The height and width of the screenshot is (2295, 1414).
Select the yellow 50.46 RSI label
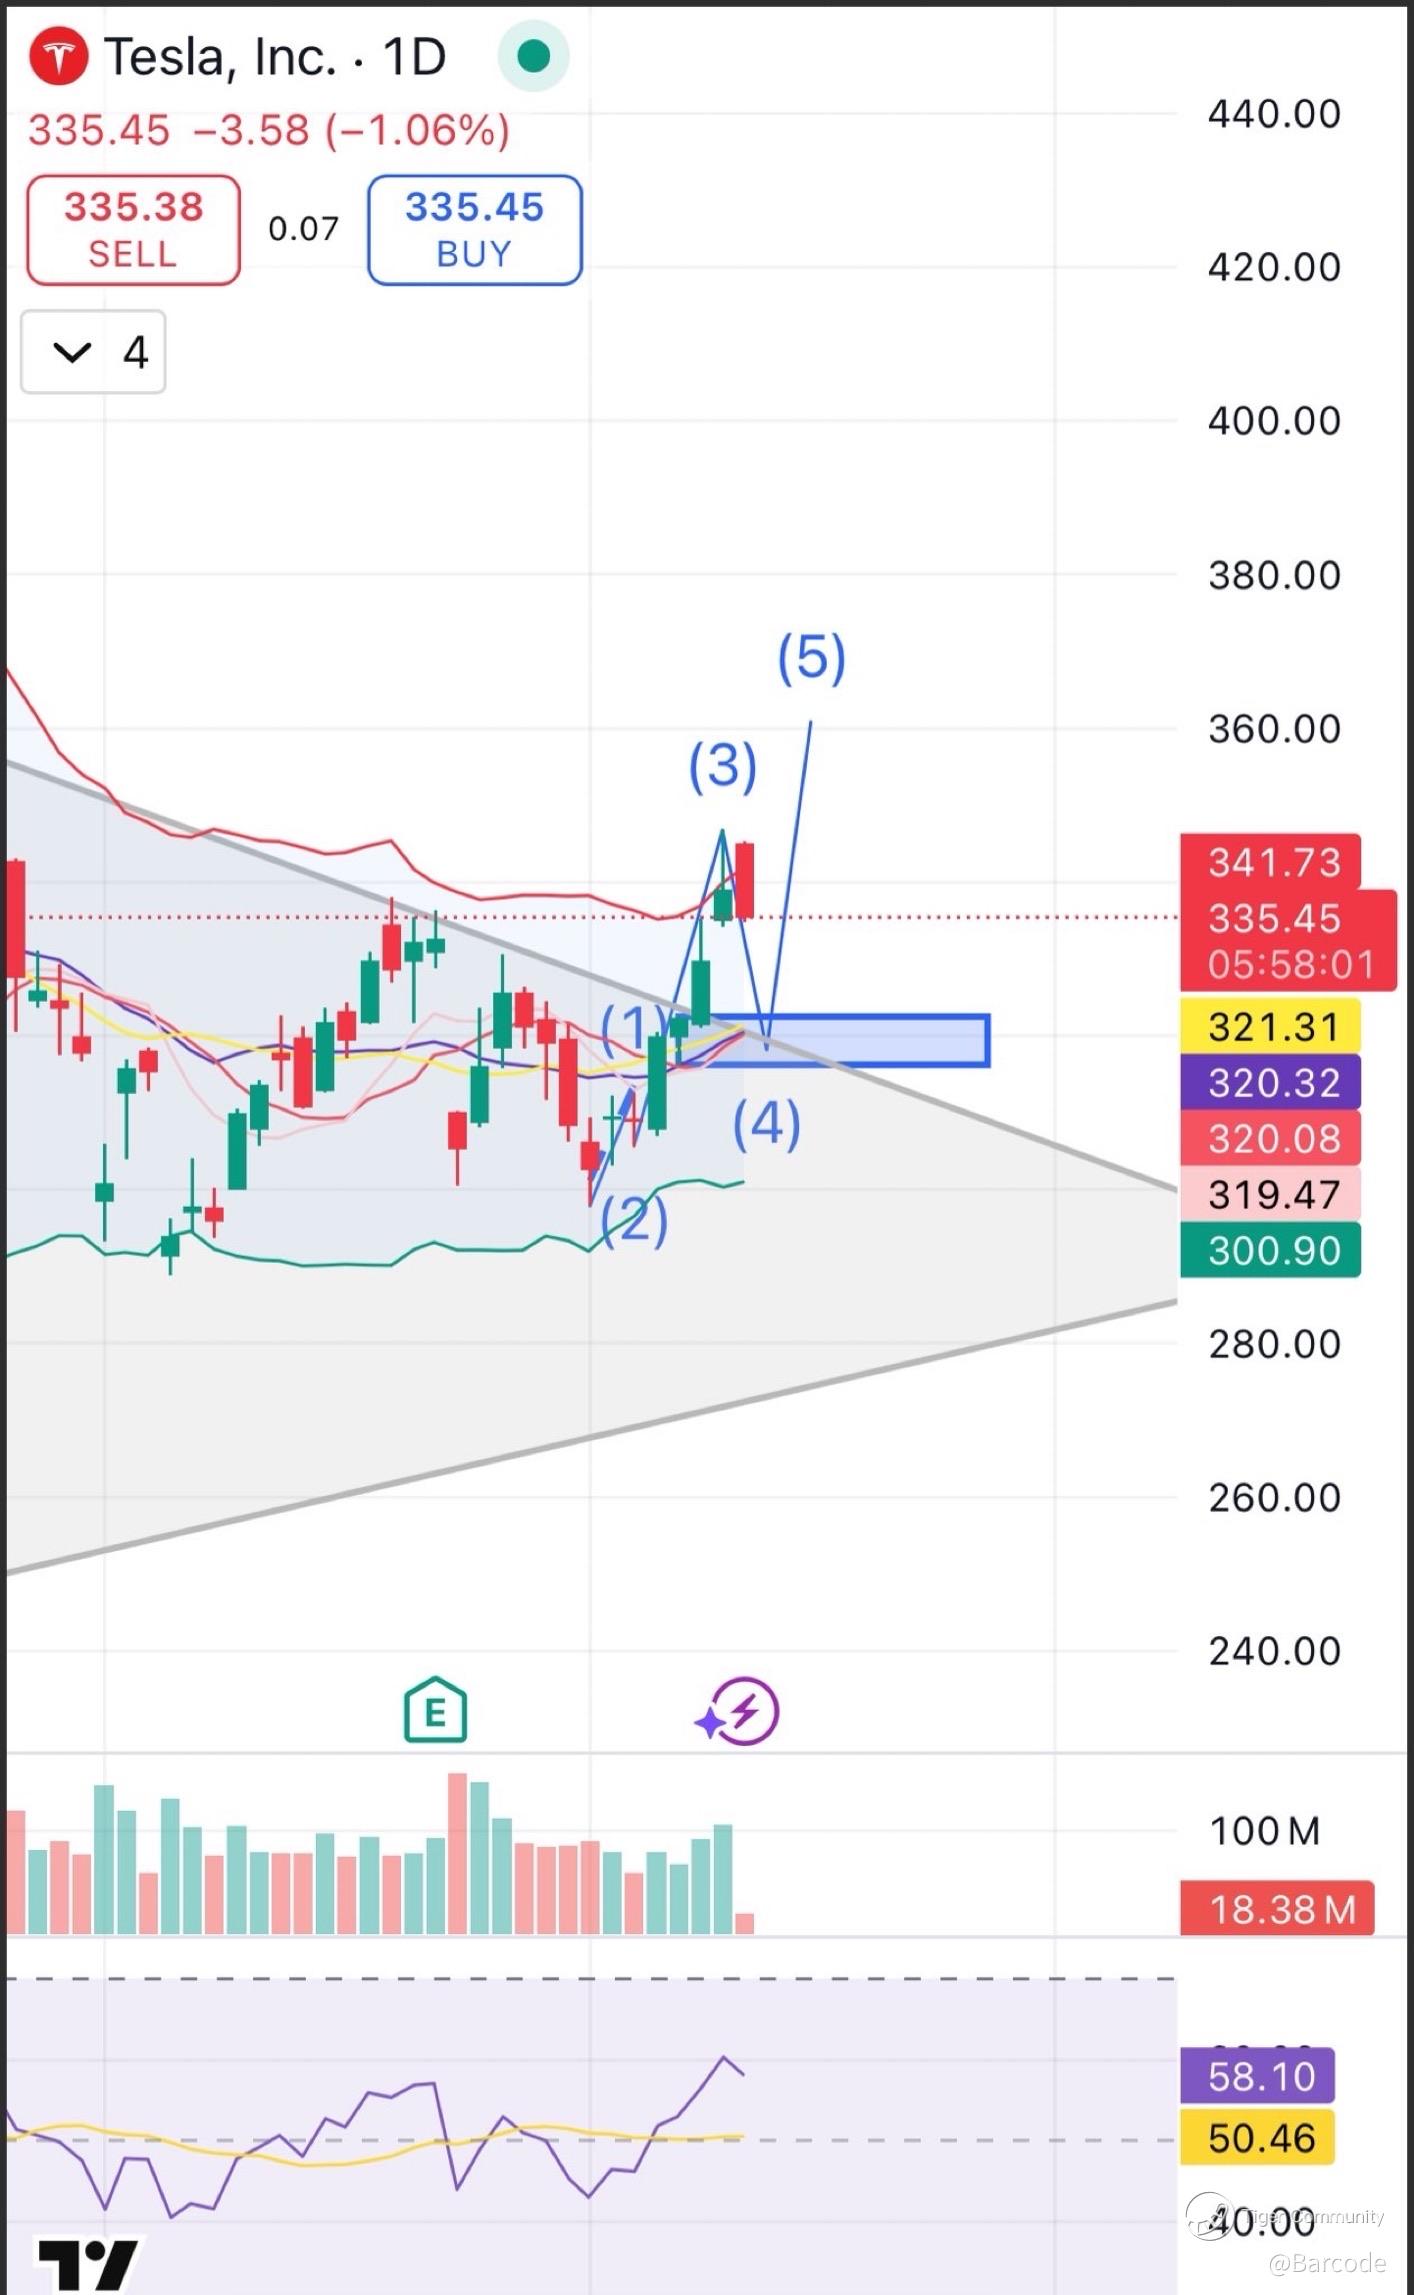coord(1257,2138)
